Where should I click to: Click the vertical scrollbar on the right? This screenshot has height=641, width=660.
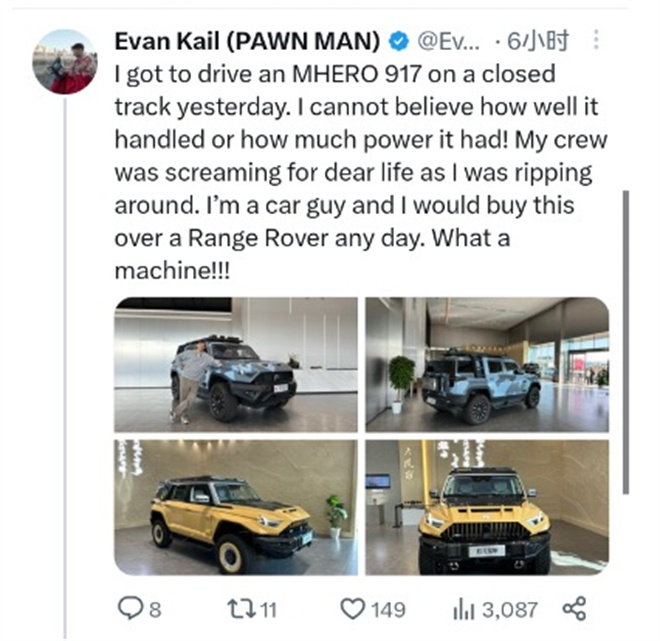[627, 300]
